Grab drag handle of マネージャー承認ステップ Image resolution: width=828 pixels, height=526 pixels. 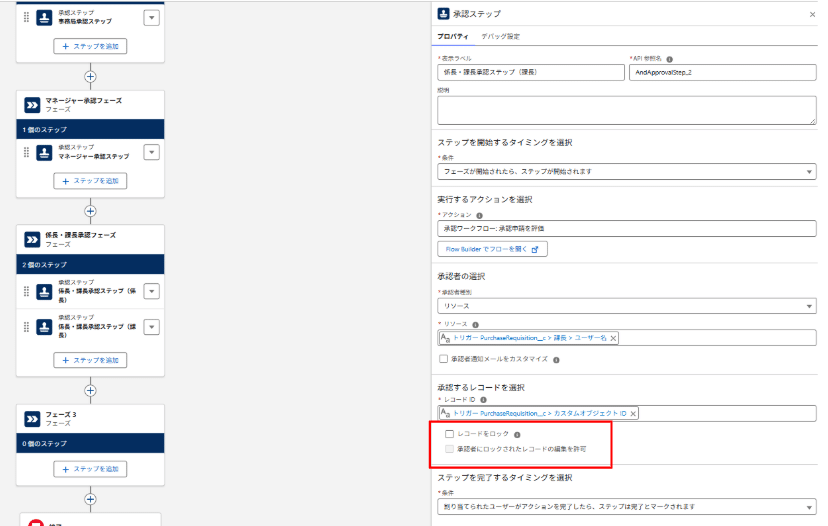(26, 153)
